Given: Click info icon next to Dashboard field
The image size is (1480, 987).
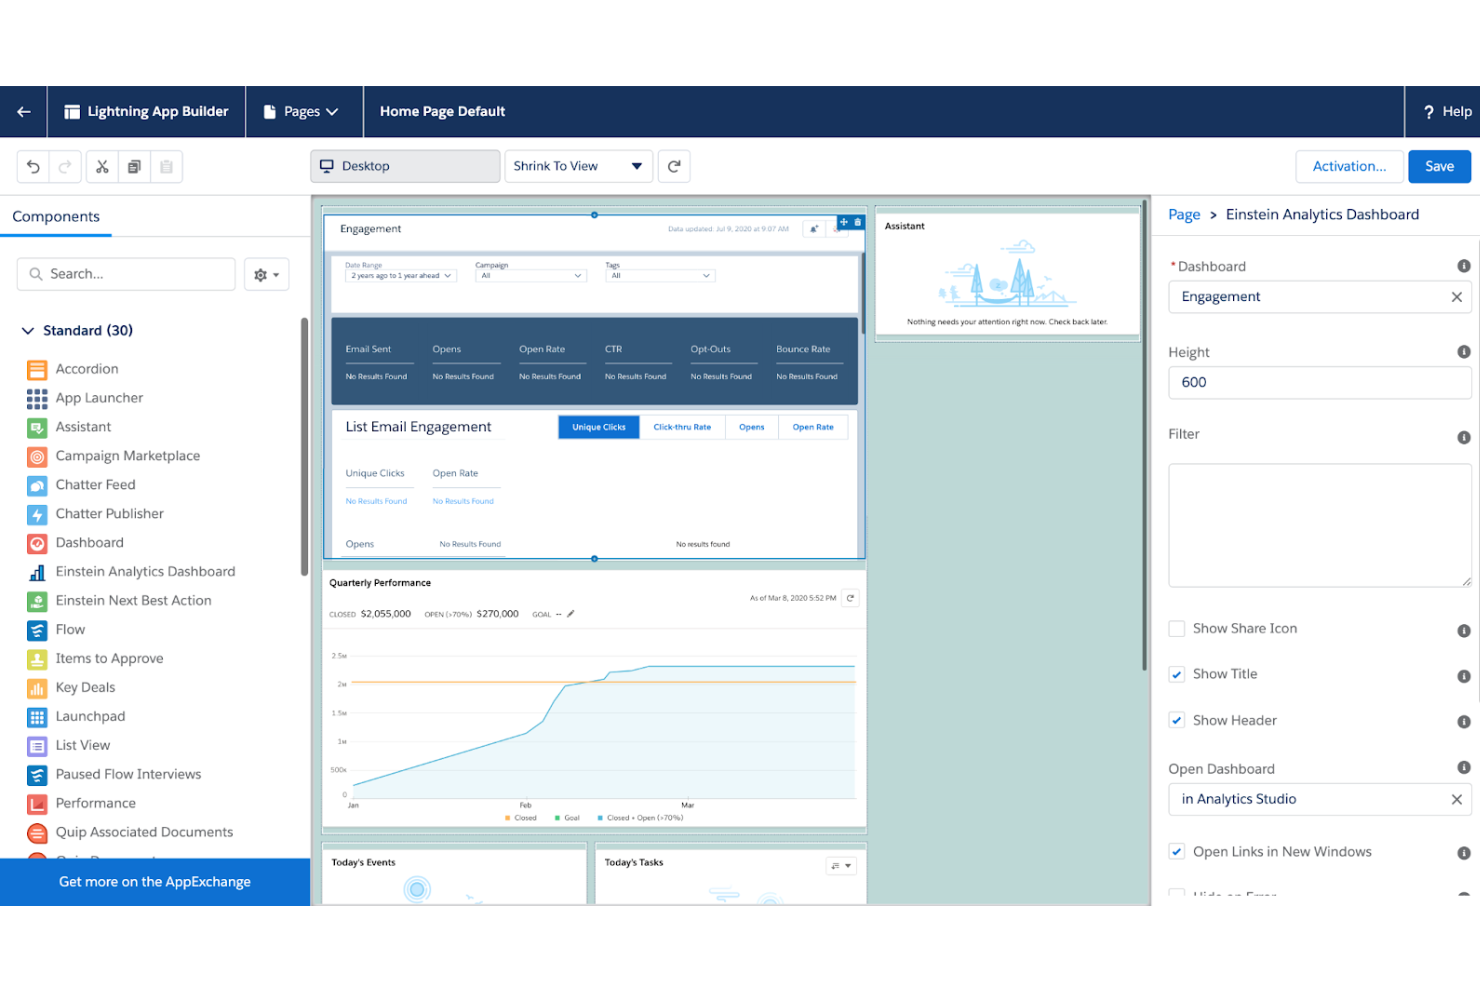Looking at the screenshot, I should pos(1463,266).
